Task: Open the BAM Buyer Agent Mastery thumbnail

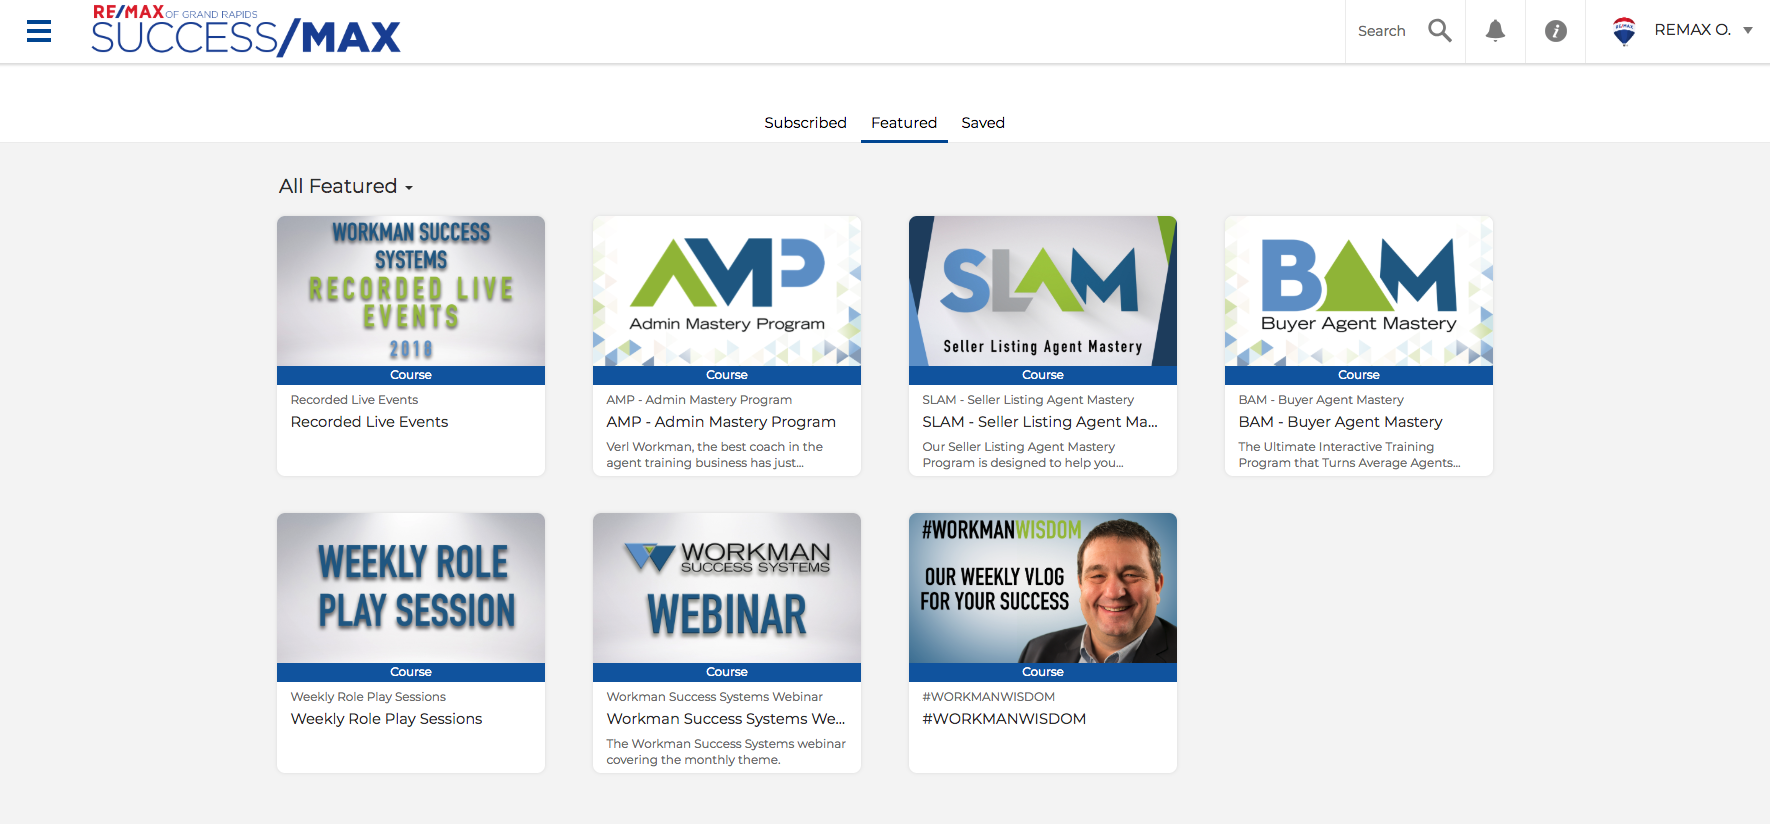Action: [x=1359, y=291]
